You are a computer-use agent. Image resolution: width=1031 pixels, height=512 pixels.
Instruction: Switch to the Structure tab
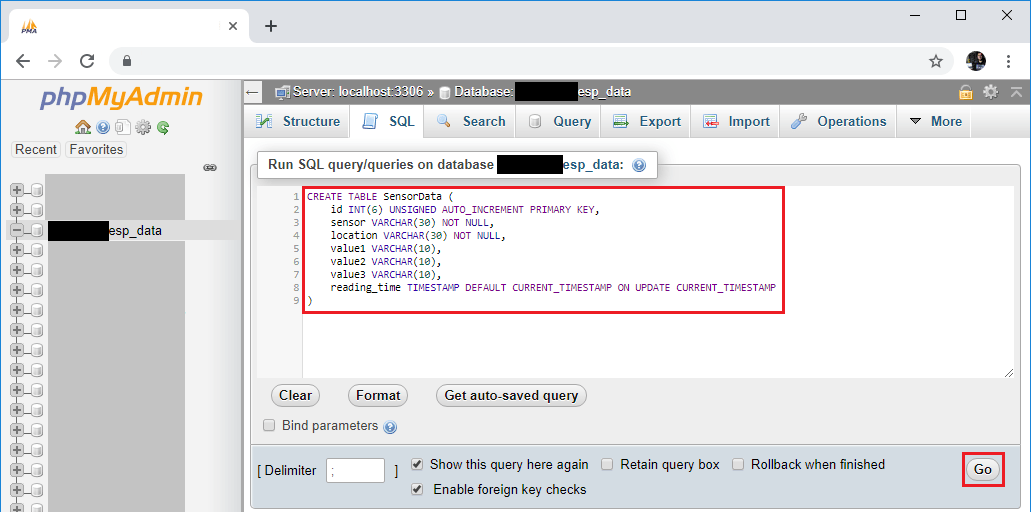tap(297, 122)
